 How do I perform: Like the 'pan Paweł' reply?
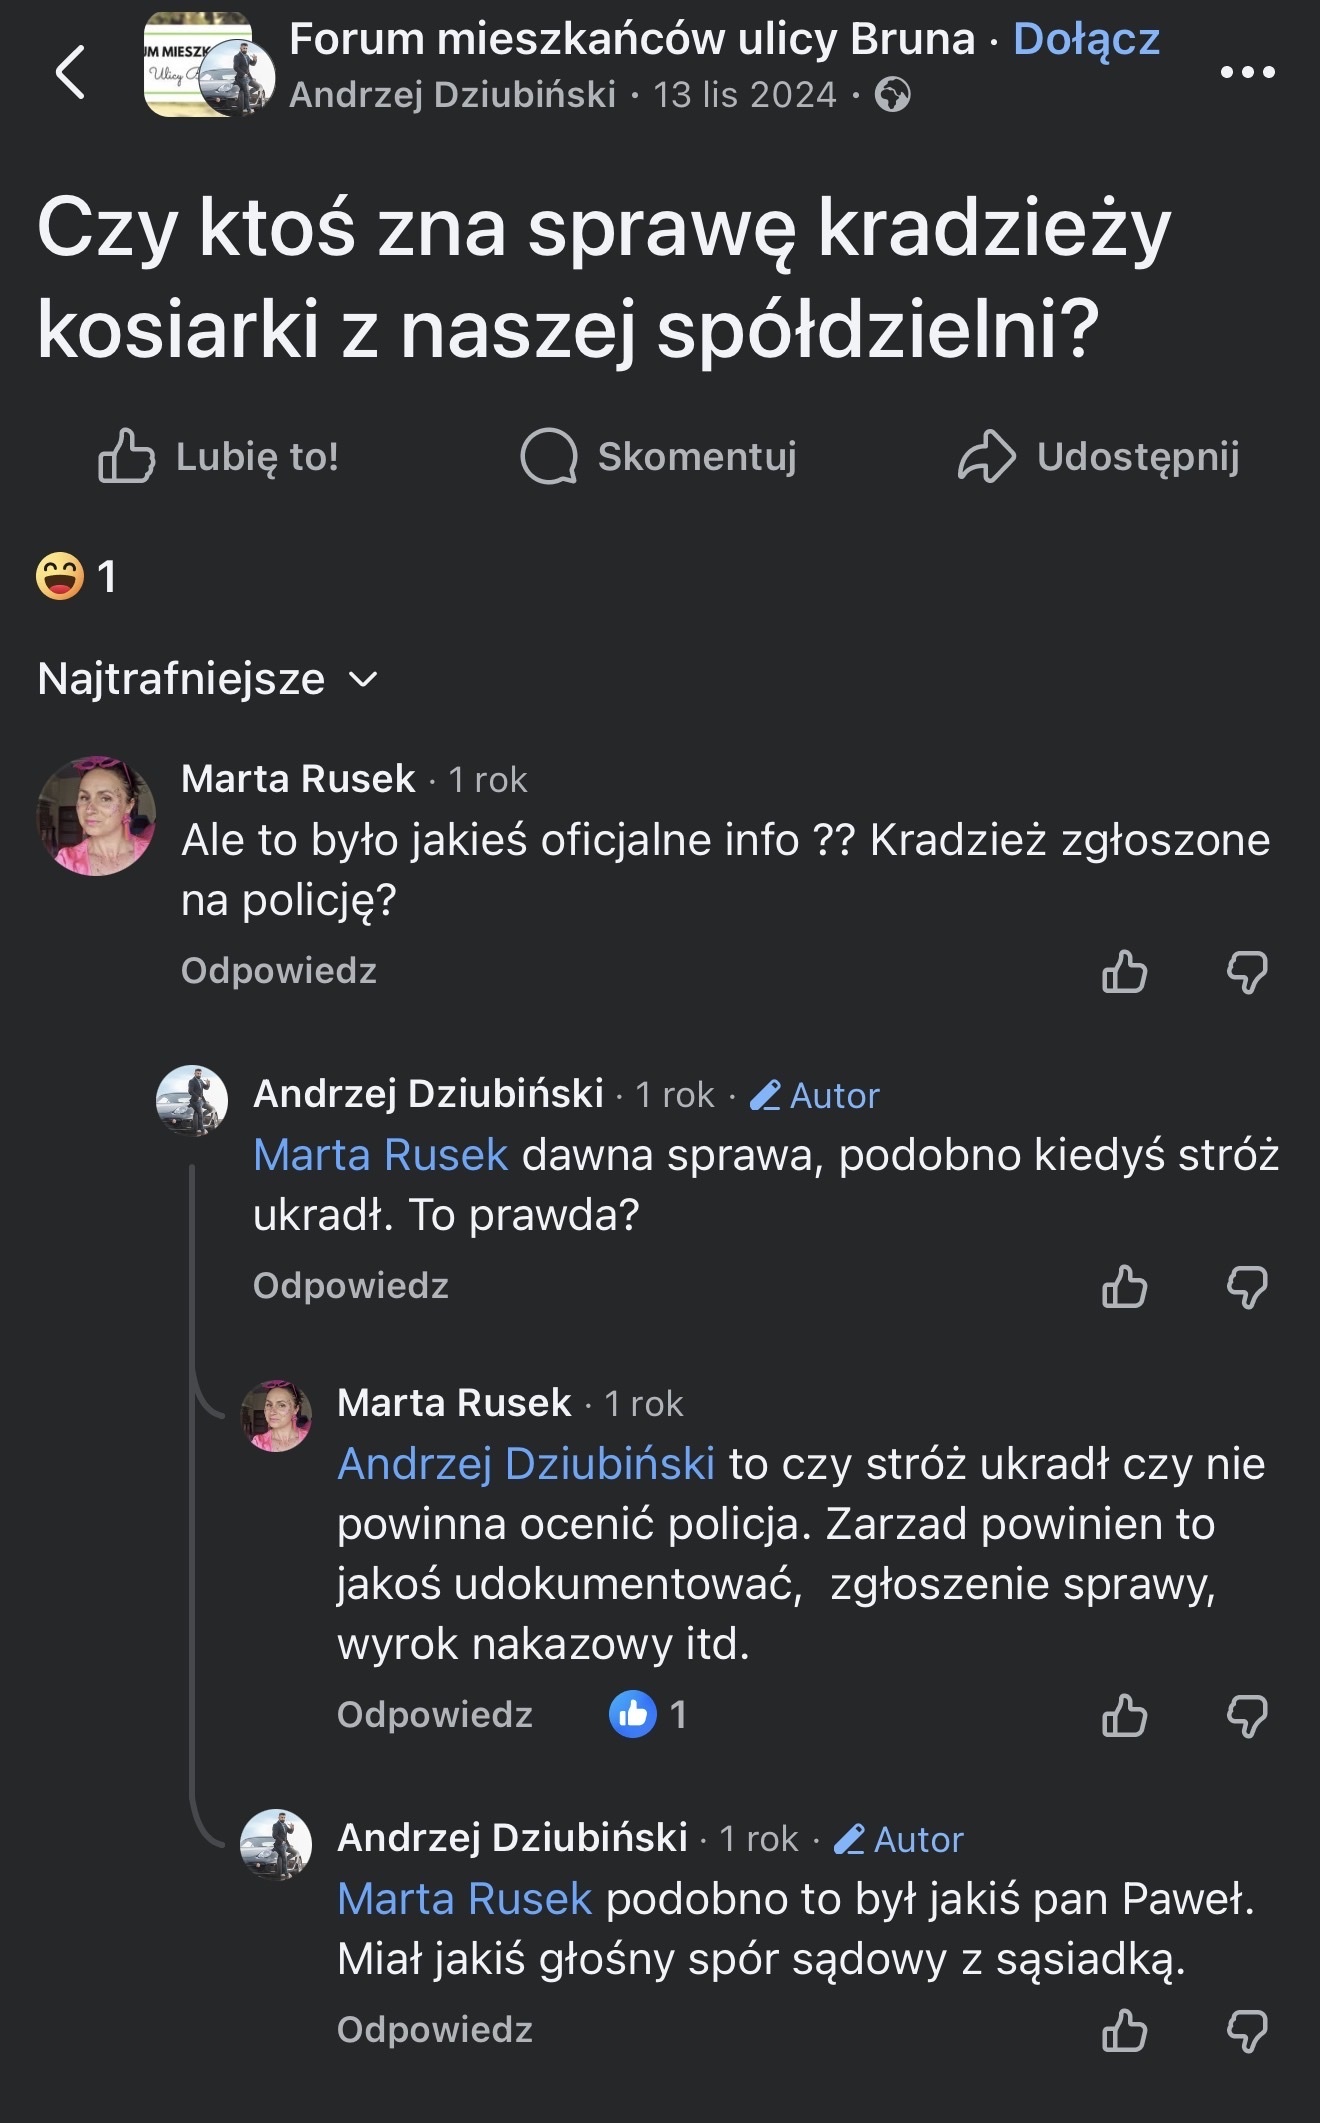(x=1124, y=2030)
